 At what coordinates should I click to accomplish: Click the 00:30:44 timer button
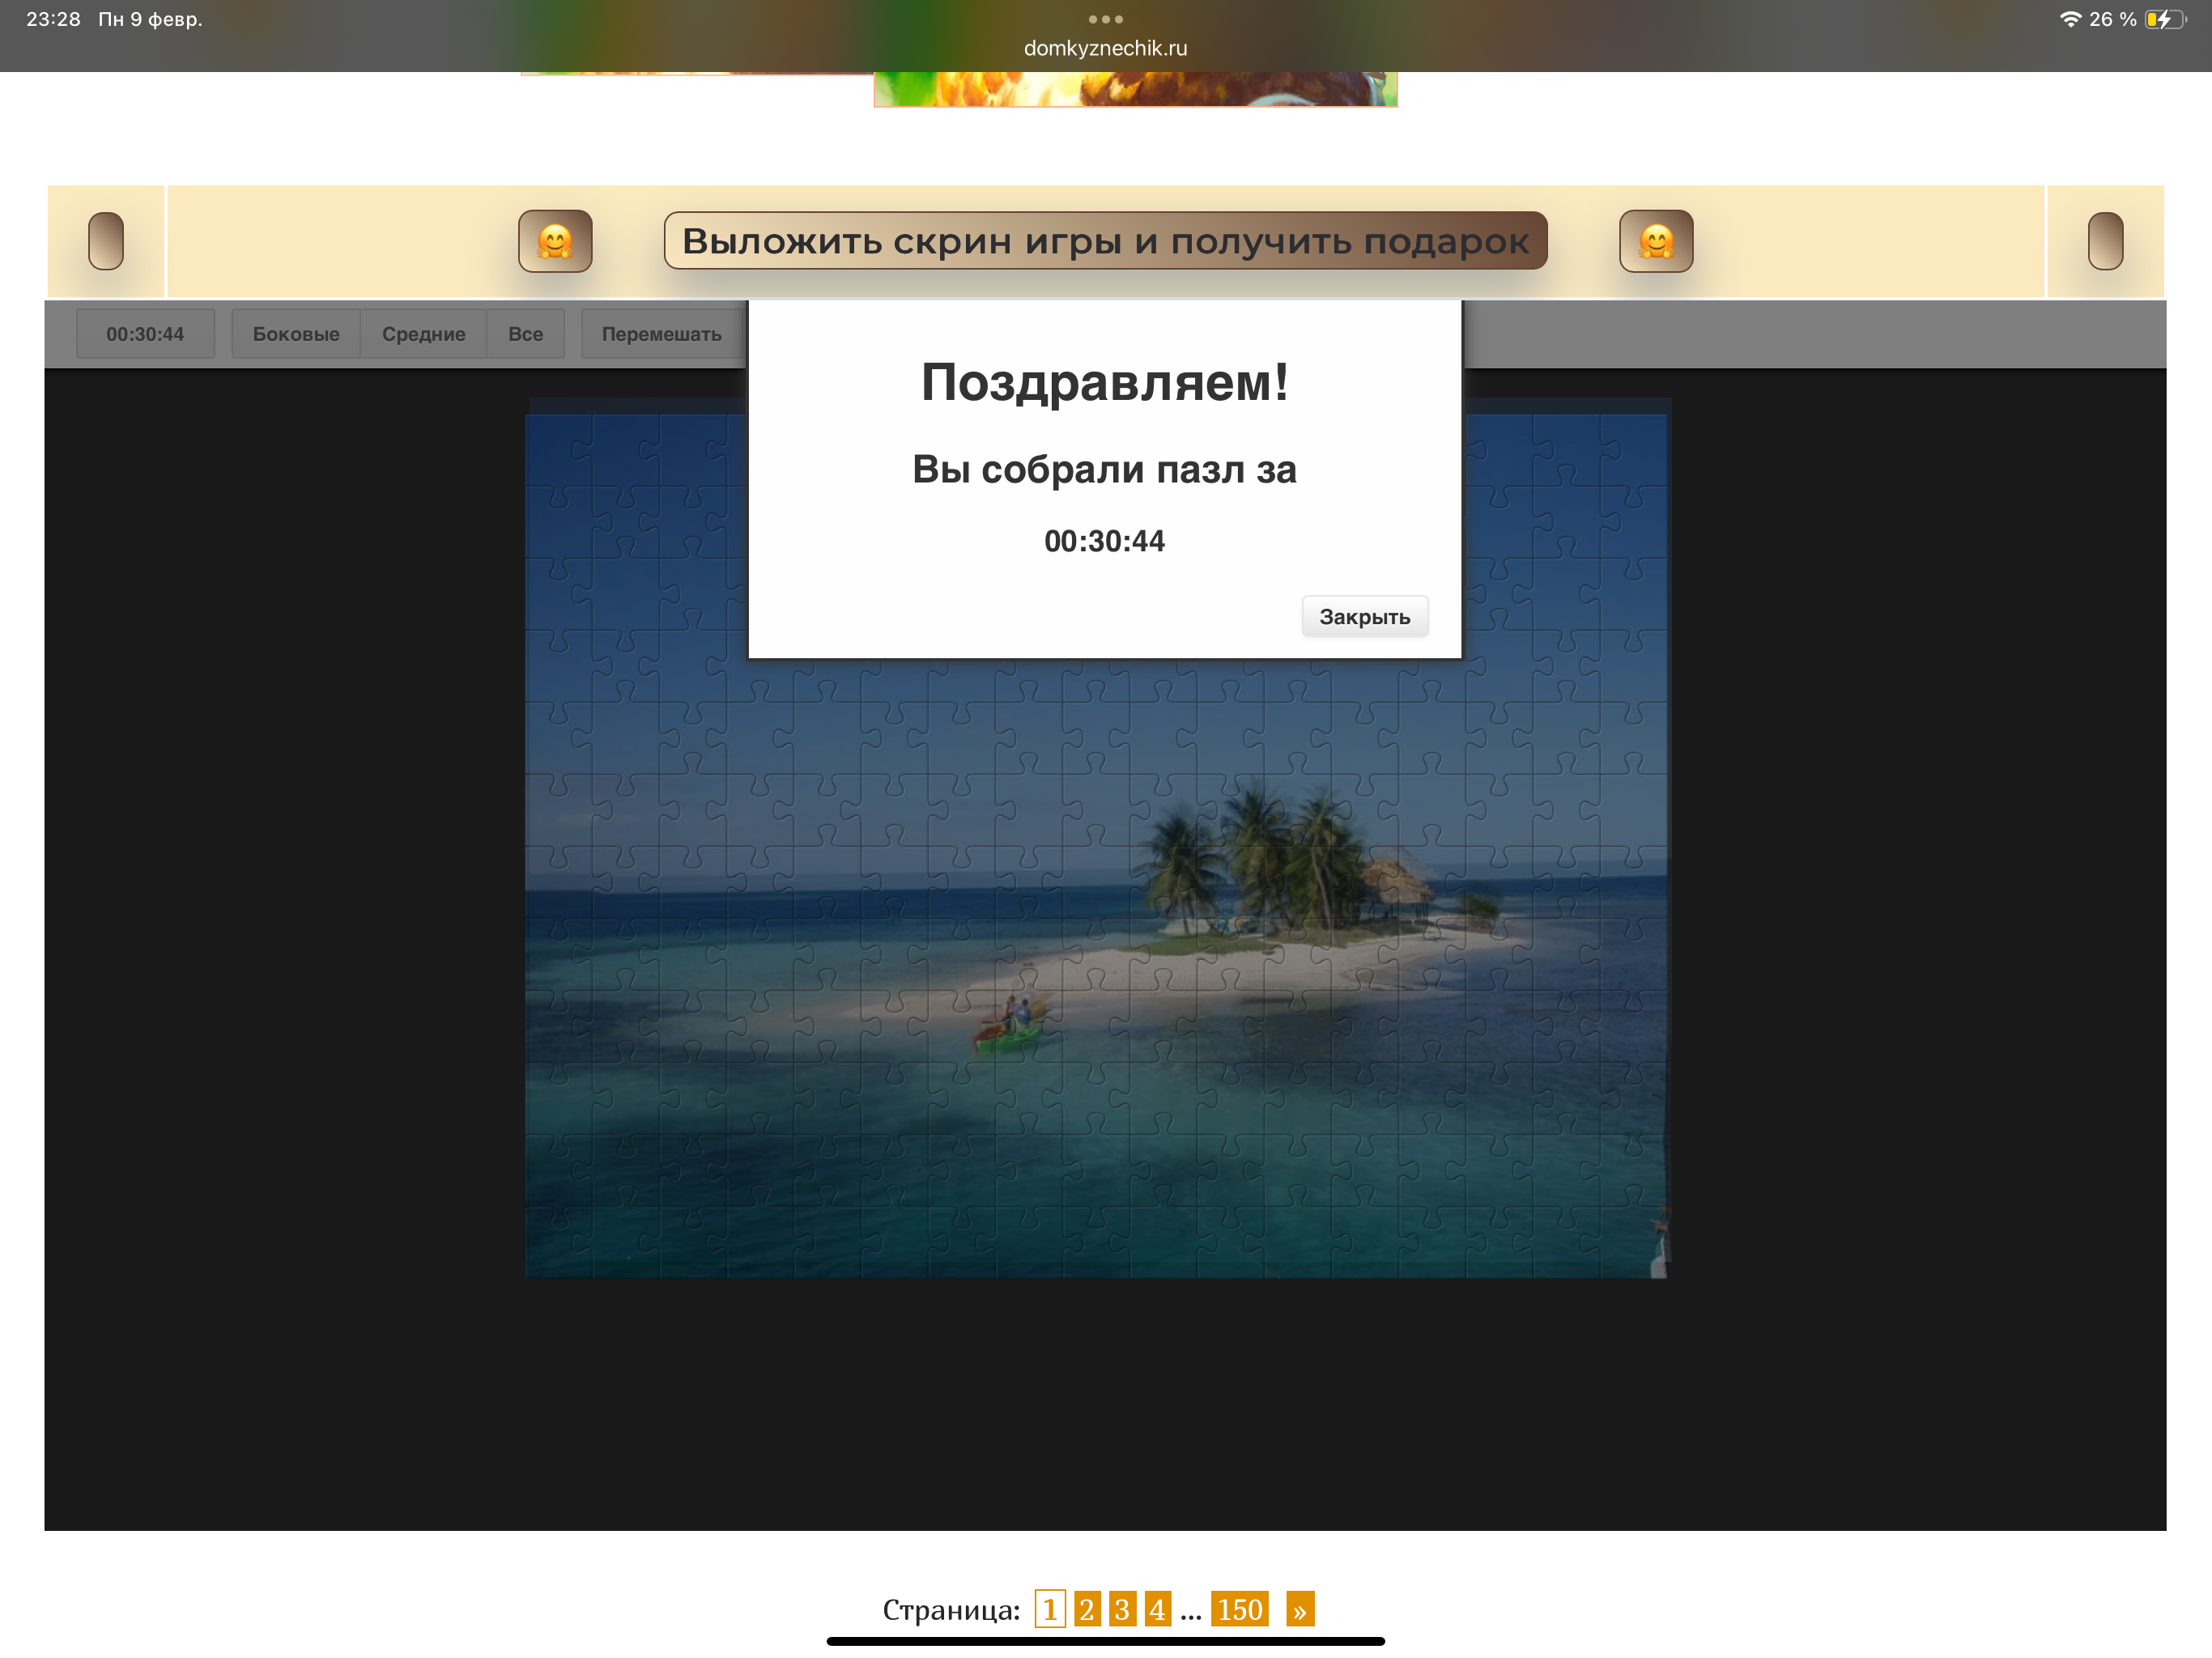[x=145, y=334]
